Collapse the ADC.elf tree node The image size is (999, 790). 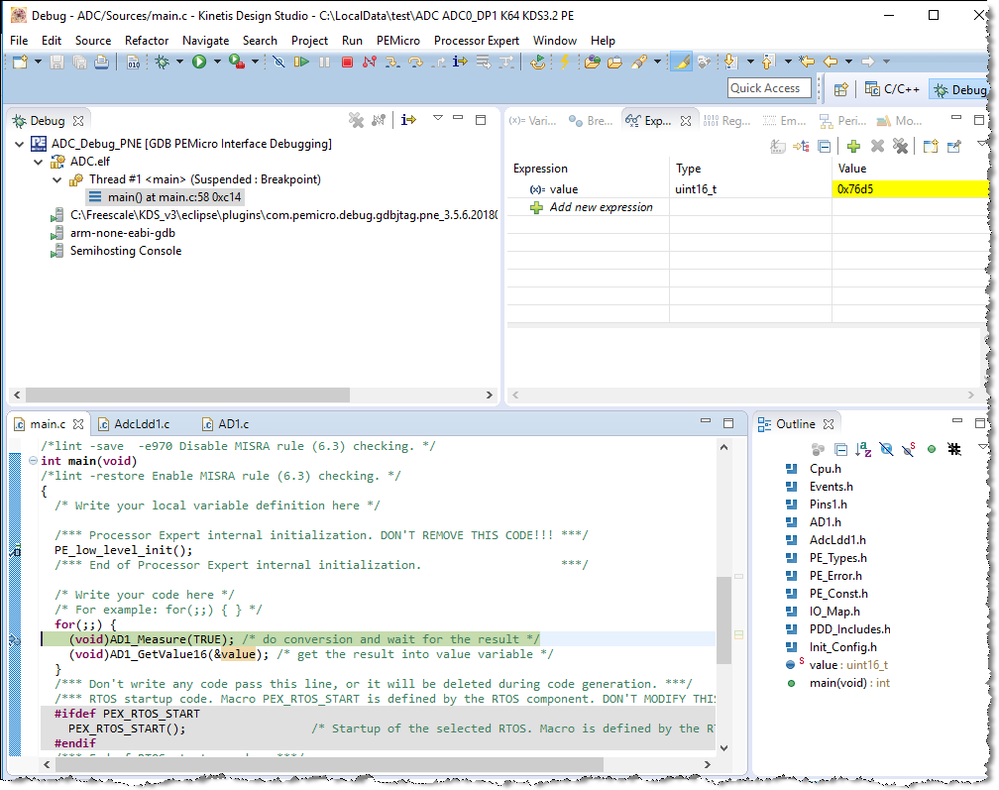tap(38, 162)
